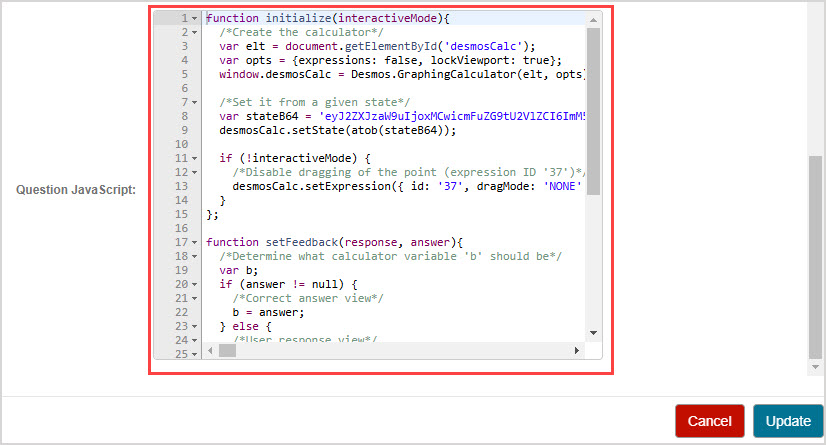Click the editor's horizontal scrollbar thumb
The height and width of the screenshot is (445, 826).
(228, 351)
